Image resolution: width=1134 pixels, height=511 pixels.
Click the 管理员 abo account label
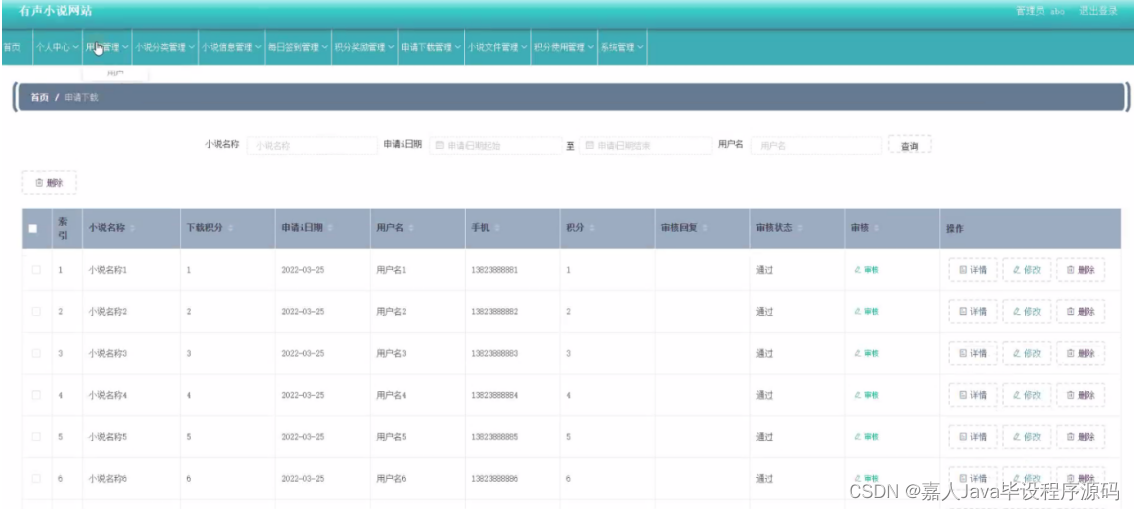click(1040, 11)
